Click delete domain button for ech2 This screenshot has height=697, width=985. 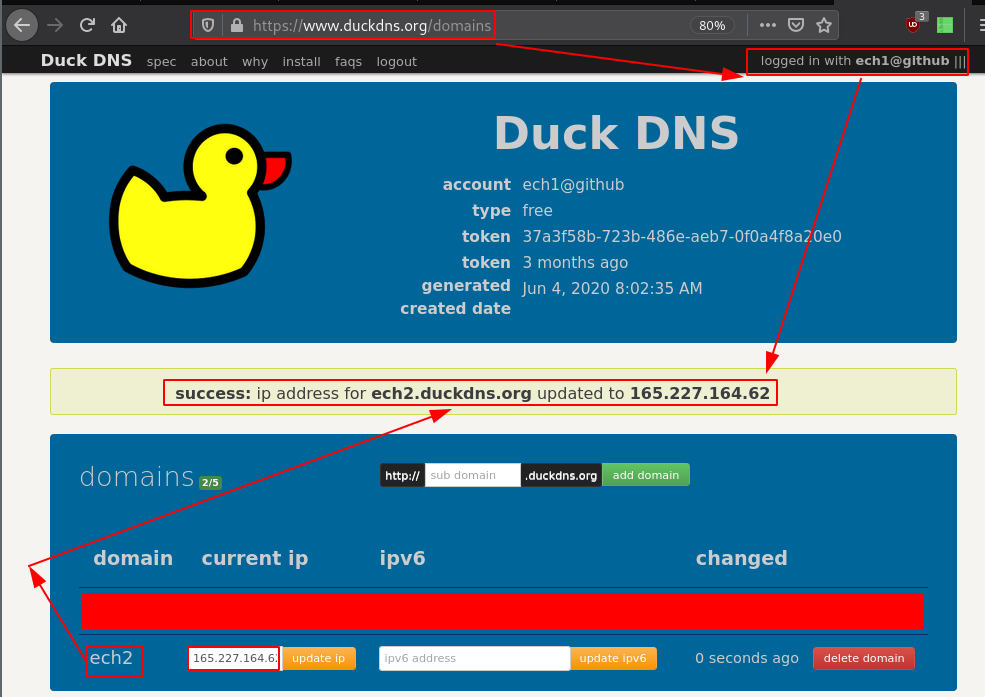point(864,658)
